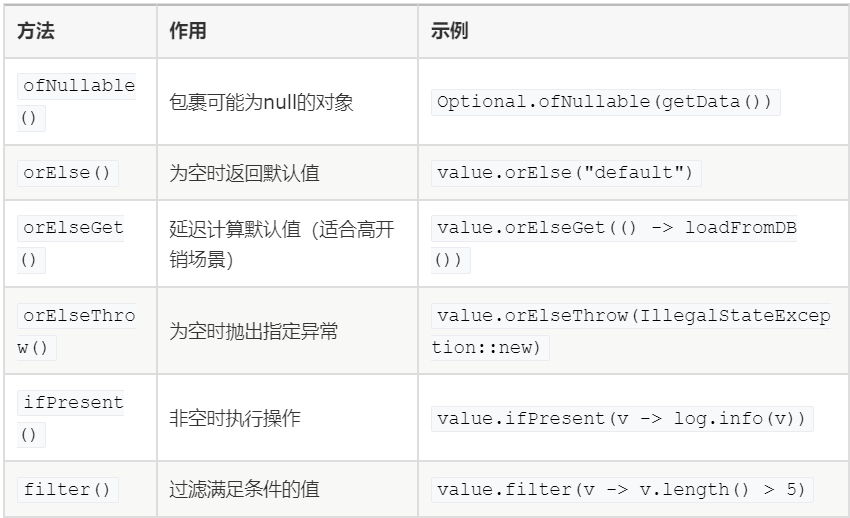Click the filter() method code
The height and width of the screenshot is (518, 850).
pyautogui.click(x=68, y=490)
